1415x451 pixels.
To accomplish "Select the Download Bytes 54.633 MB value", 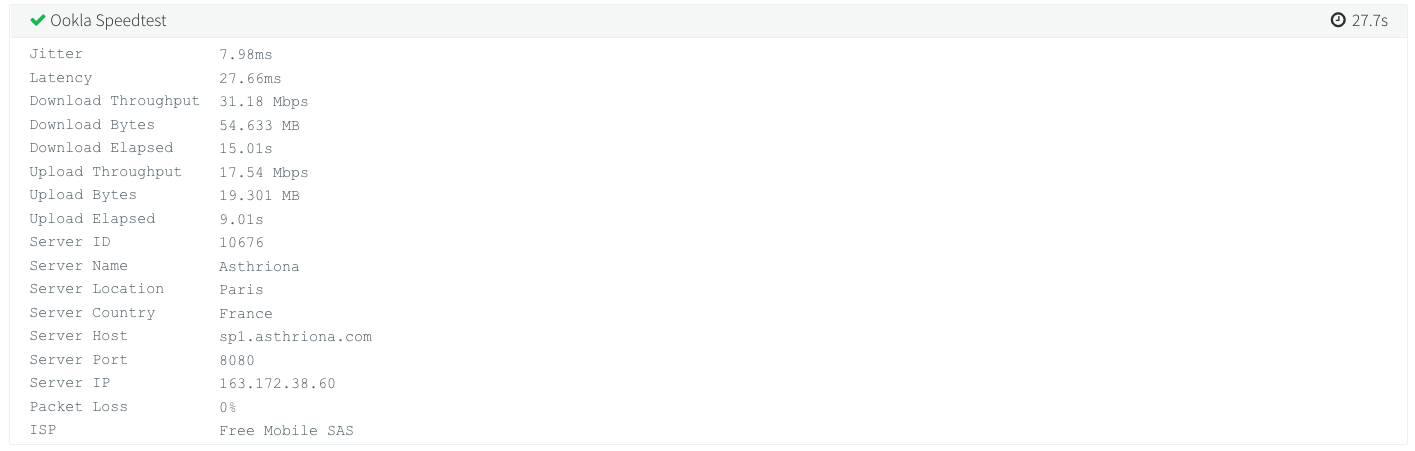I will [259, 125].
